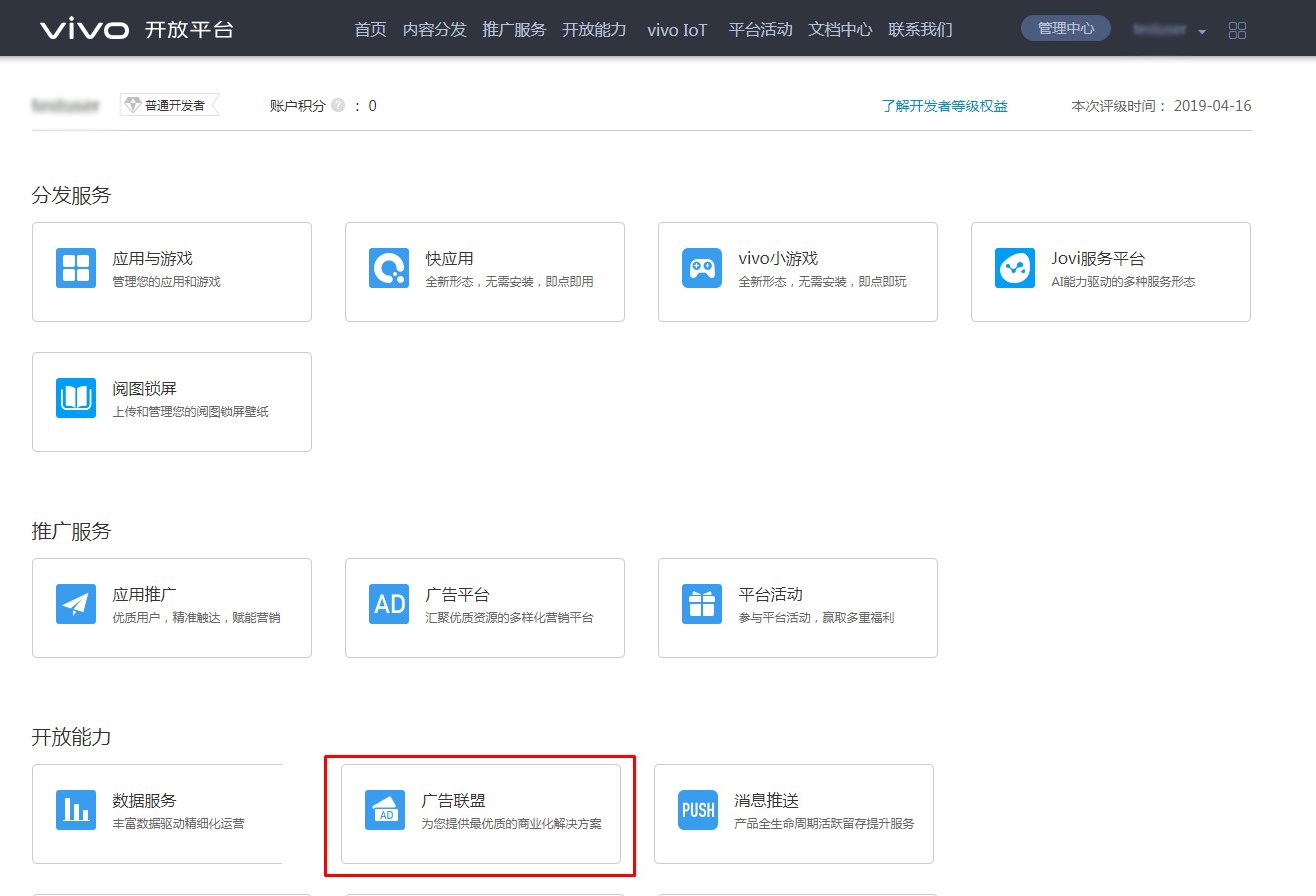This screenshot has width=1316, height=896.
Task: Click the 消息推送 PUSH icon
Action: pyautogui.click(x=697, y=810)
